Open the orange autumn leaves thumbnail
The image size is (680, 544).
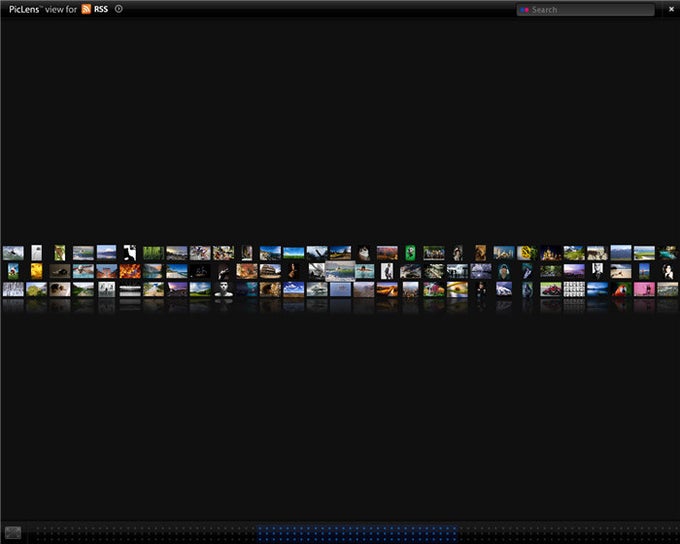[130, 272]
